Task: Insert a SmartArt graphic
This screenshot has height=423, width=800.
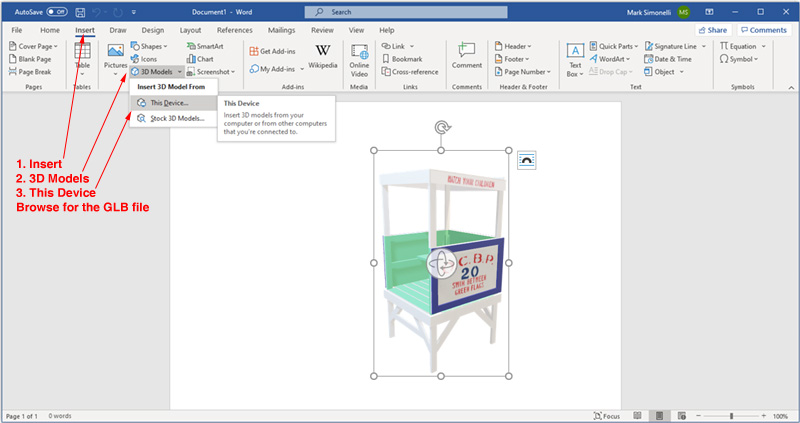Action: (205, 46)
